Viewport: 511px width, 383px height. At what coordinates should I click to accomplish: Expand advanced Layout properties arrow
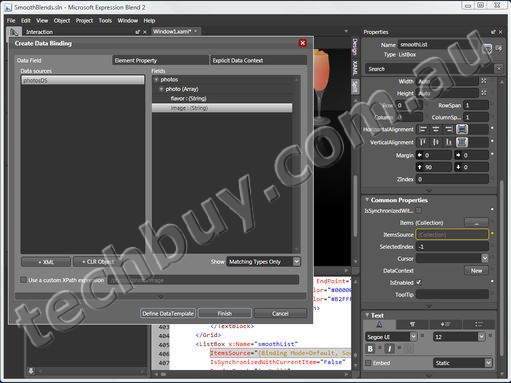[429, 190]
